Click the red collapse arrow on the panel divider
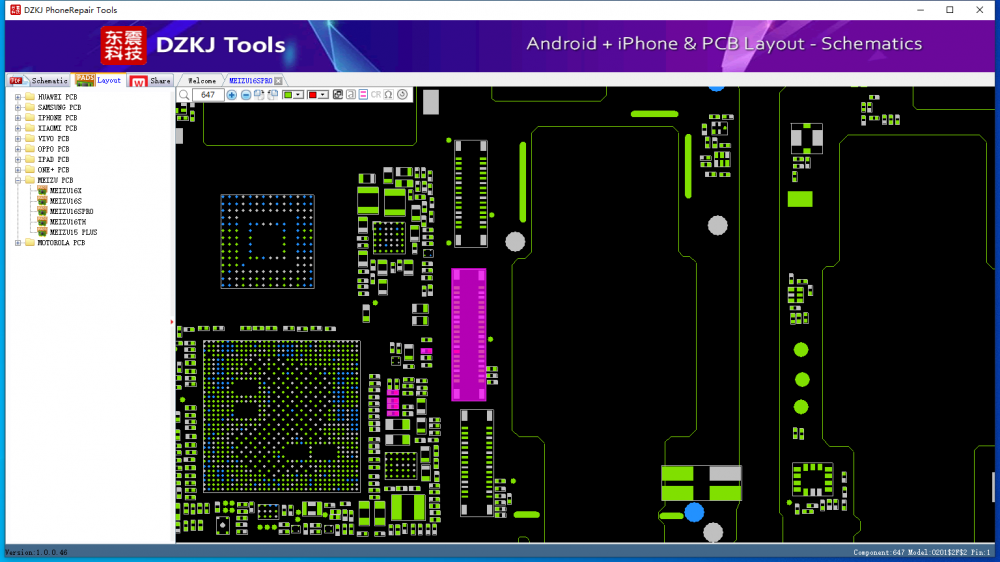This screenshot has width=1000, height=562. [x=172, y=322]
